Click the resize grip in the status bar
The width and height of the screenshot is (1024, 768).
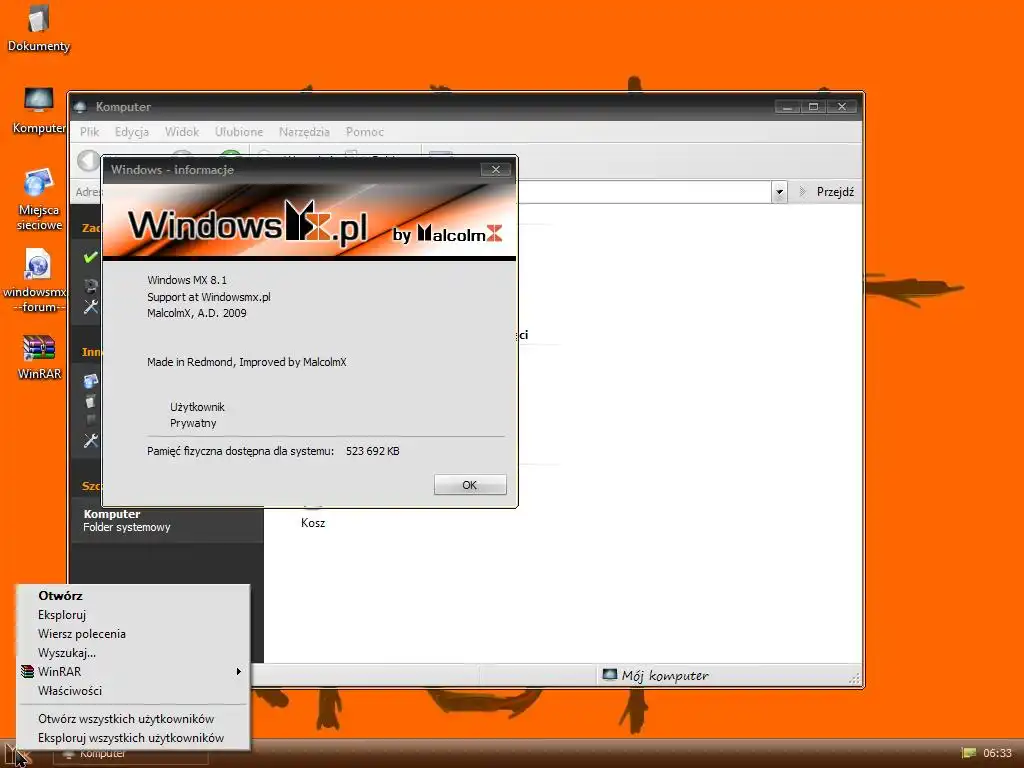point(854,679)
